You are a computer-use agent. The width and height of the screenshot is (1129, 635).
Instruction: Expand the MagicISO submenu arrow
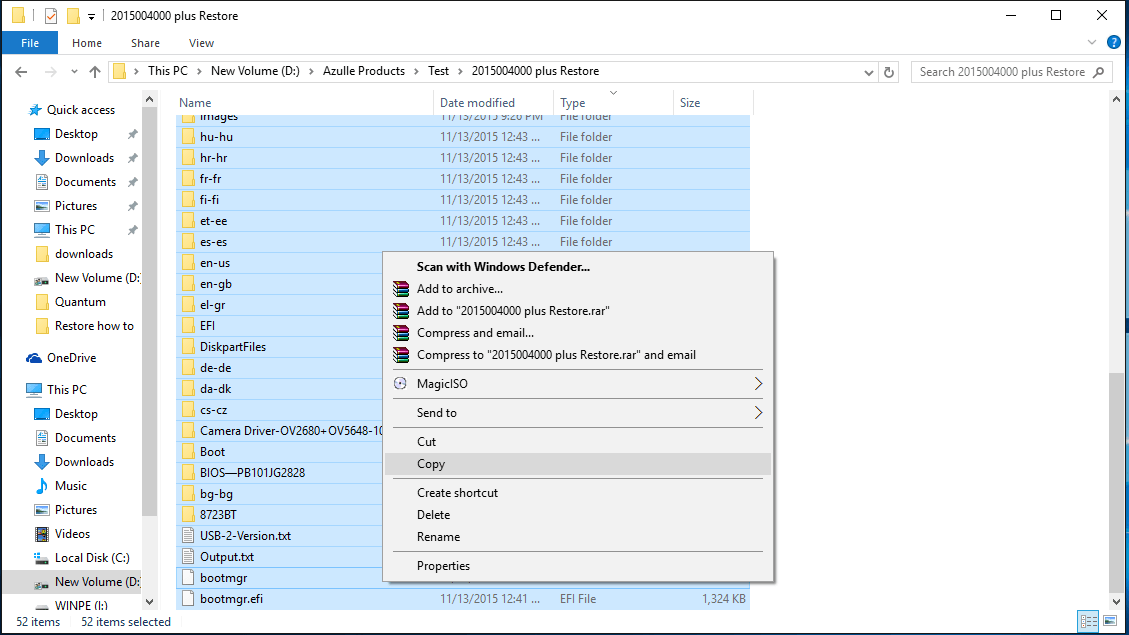click(758, 384)
